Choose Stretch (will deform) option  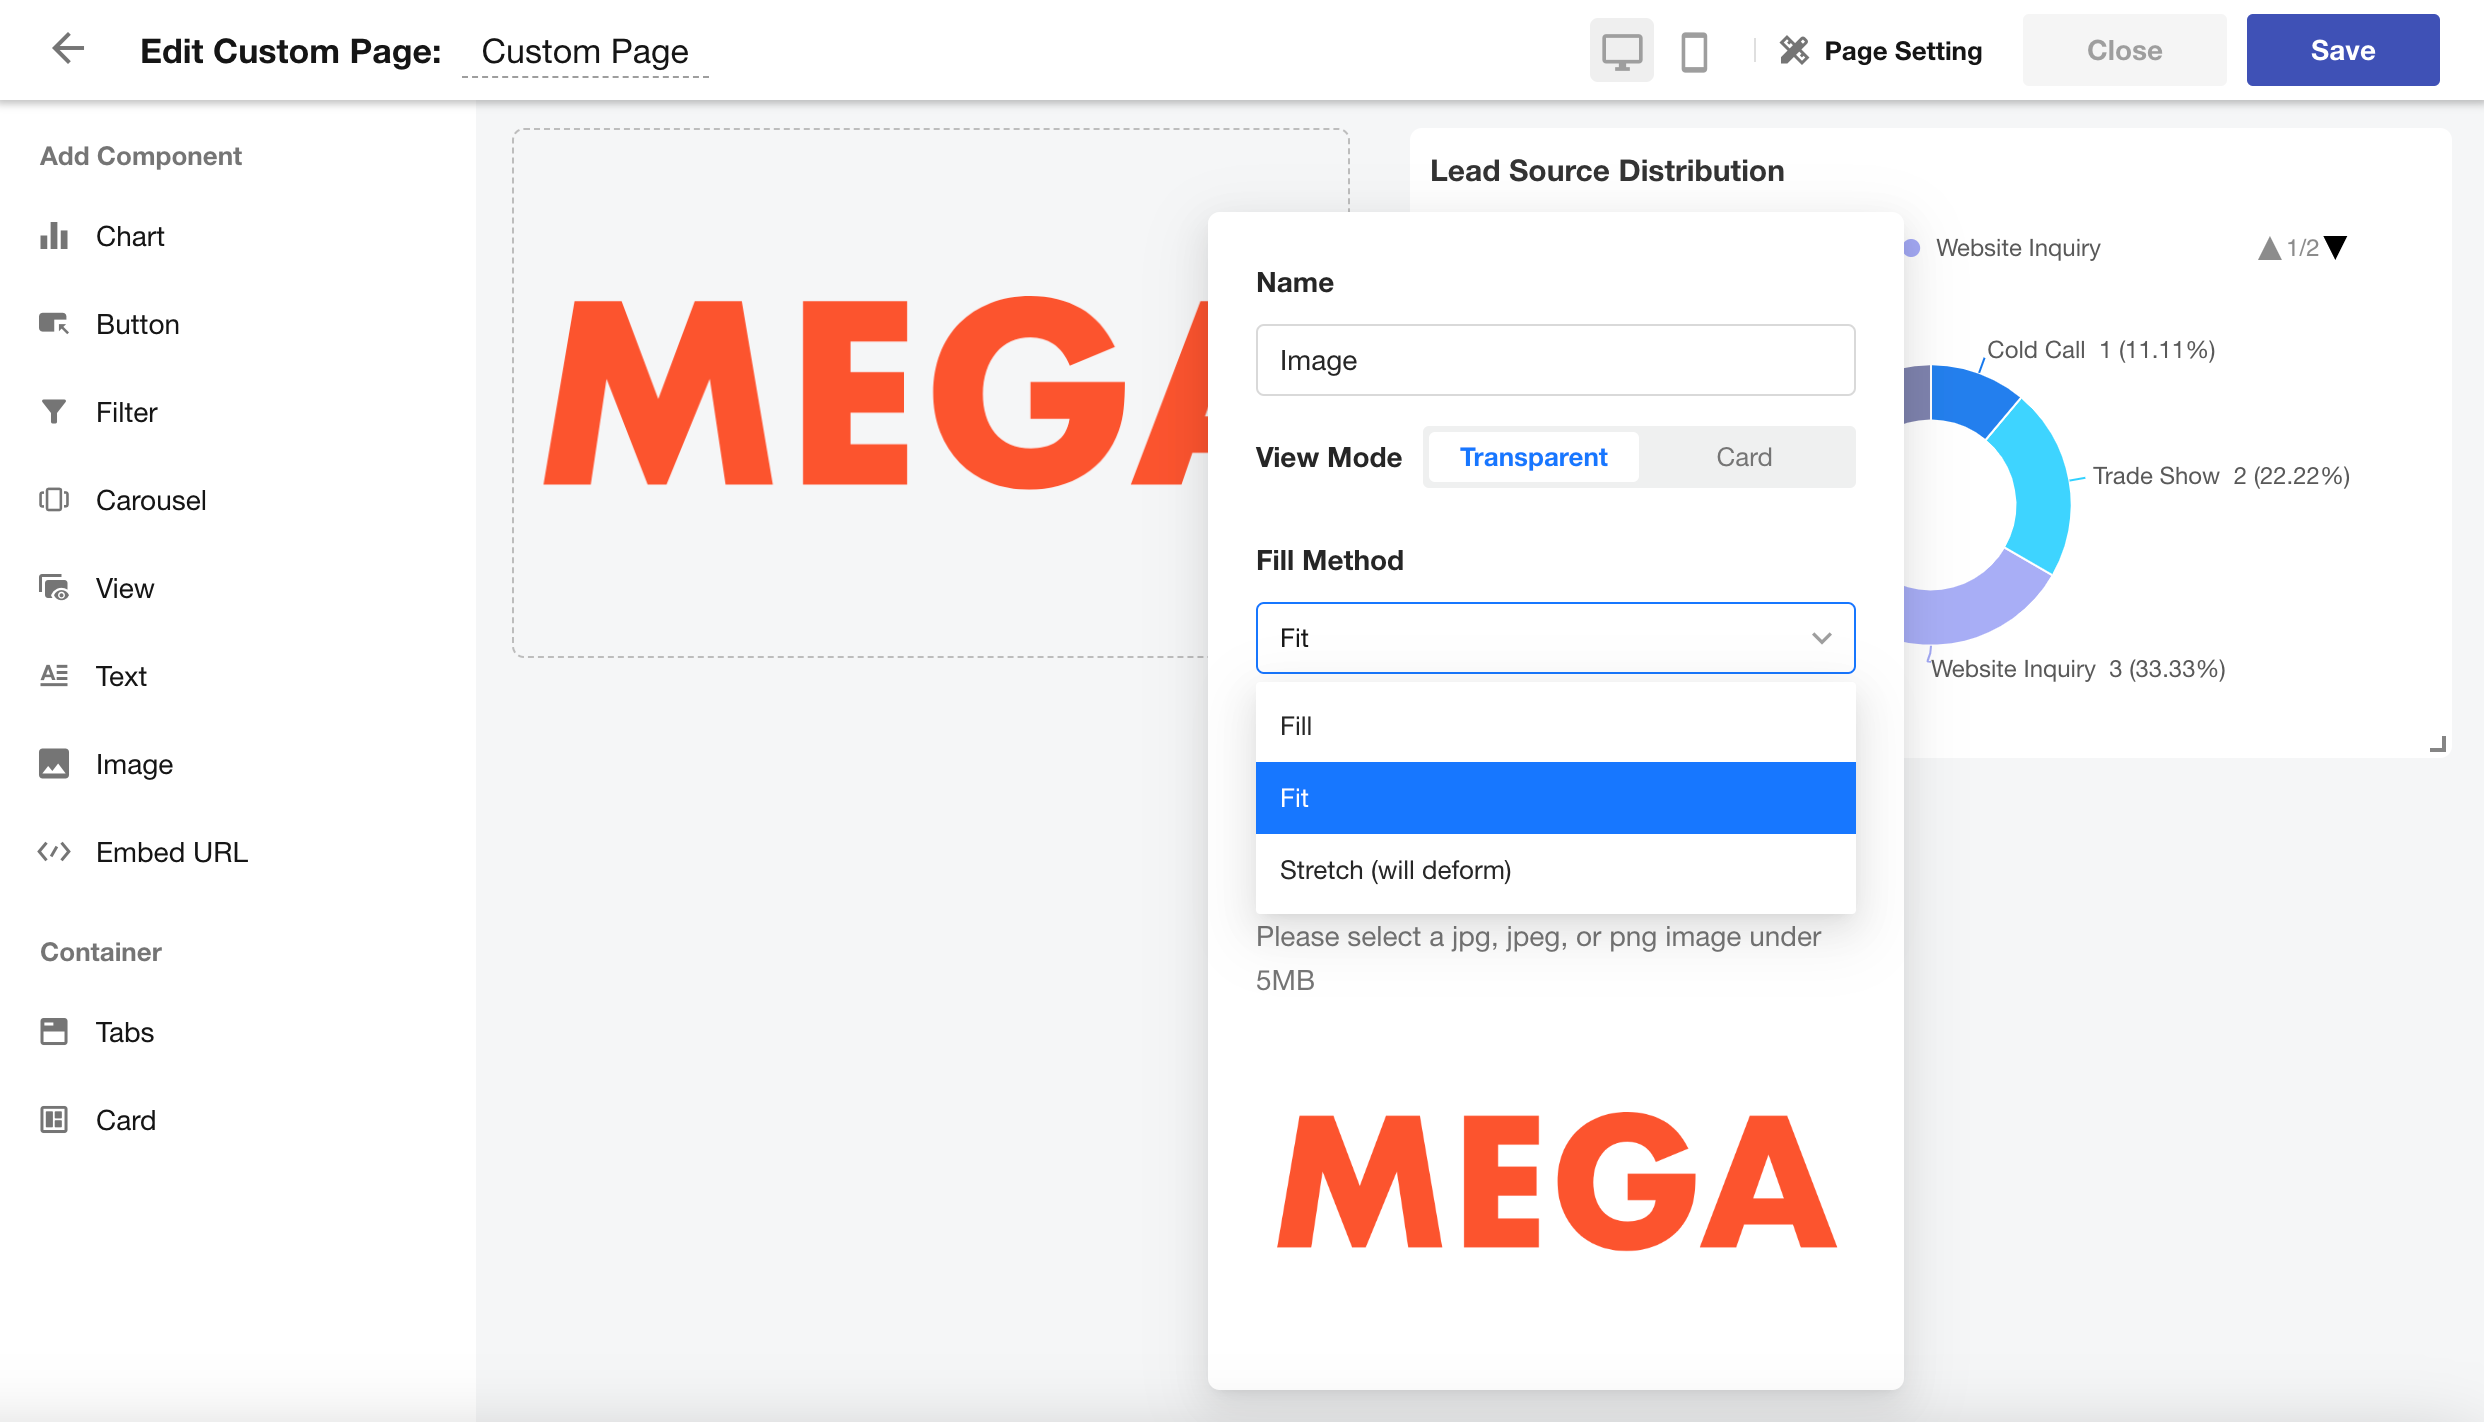(x=1555, y=871)
